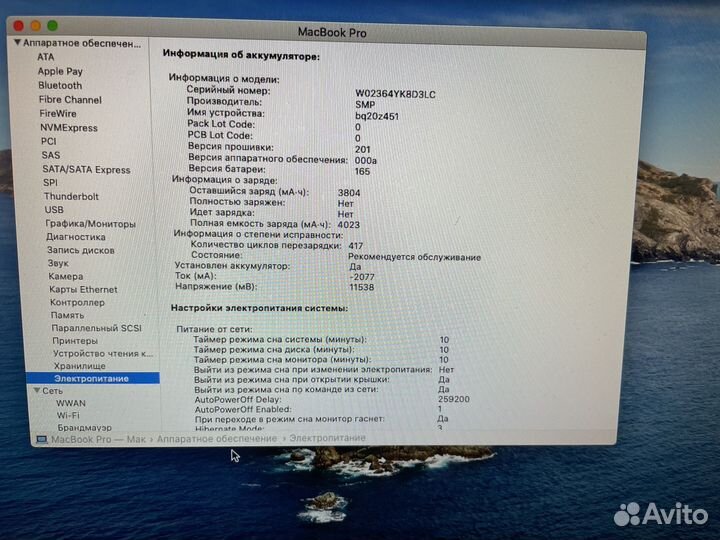Click battery version value 165

pyautogui.click(x=362, y=171)
